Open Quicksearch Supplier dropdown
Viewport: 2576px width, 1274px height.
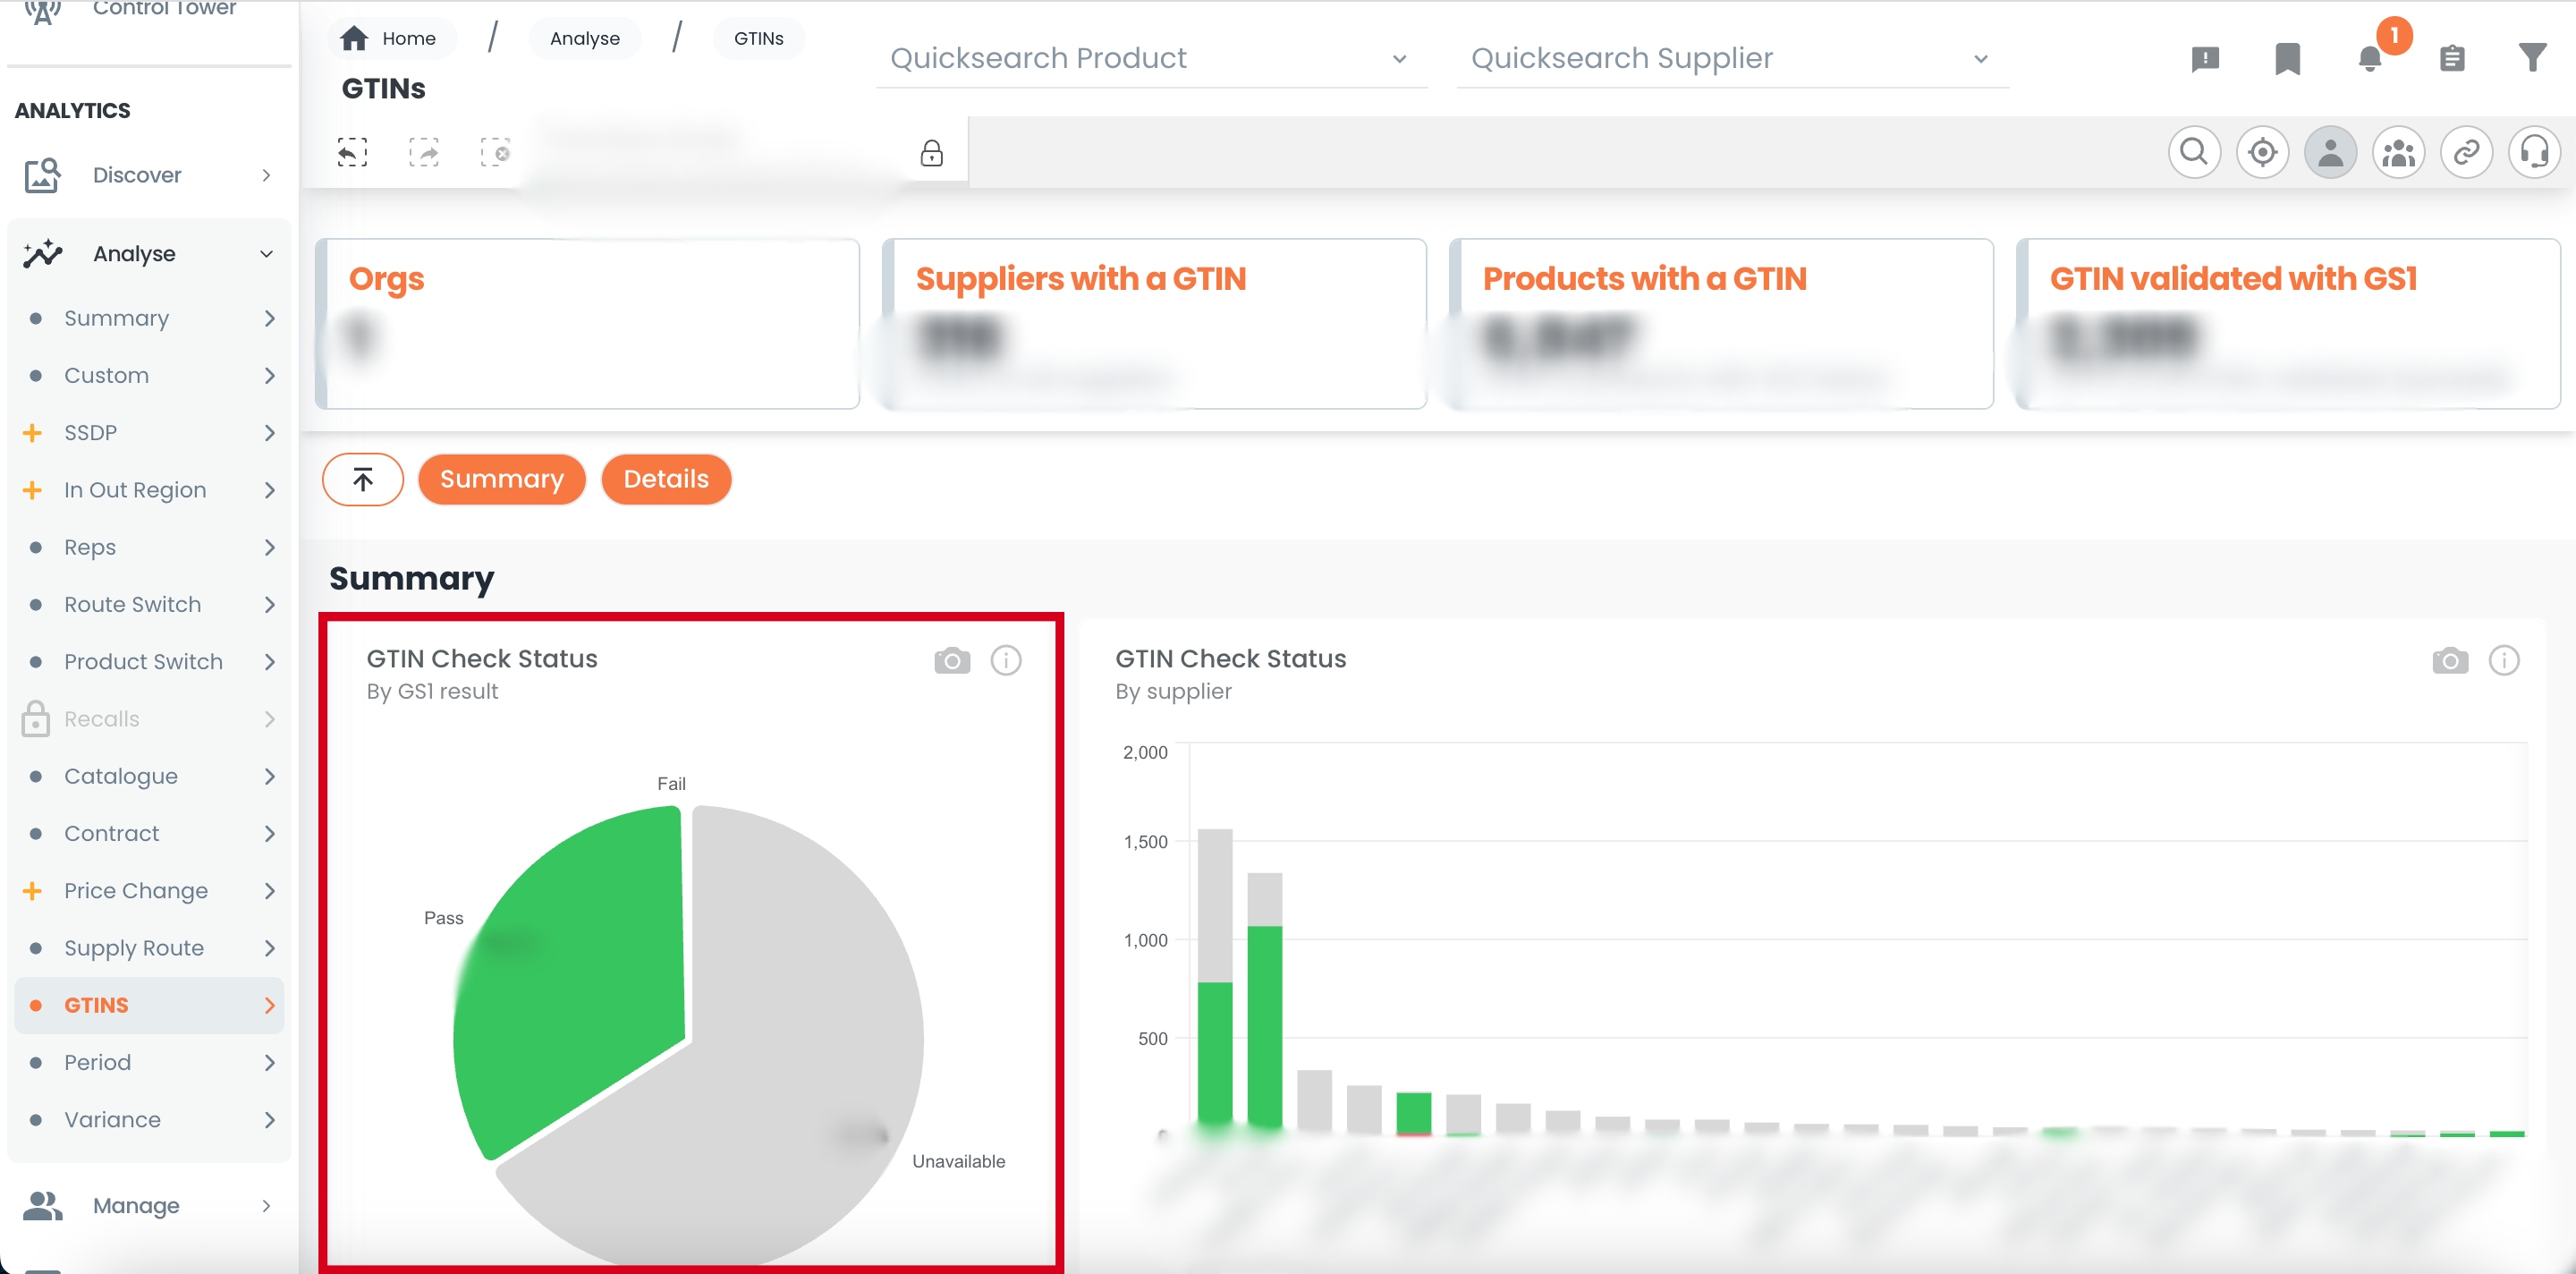(1732, 59)
